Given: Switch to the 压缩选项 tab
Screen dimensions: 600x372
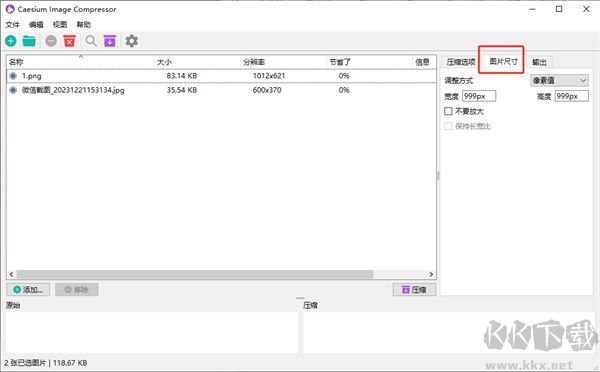Looking at the screenshot, I should tap(461, 62).
